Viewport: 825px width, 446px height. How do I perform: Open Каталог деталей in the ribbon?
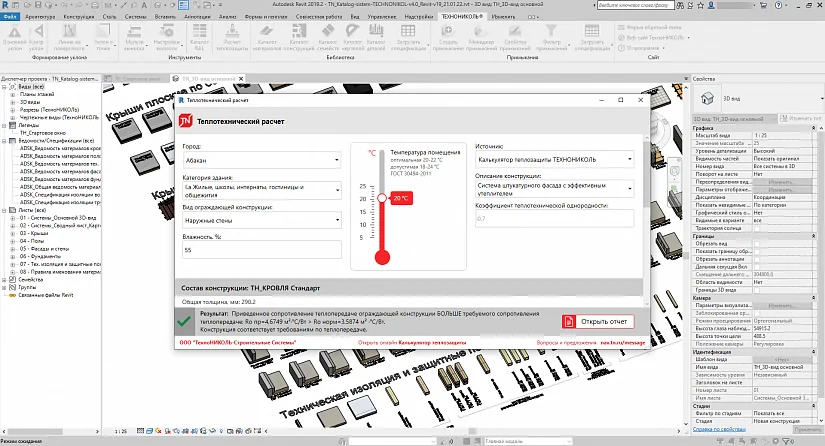point(376,37)
